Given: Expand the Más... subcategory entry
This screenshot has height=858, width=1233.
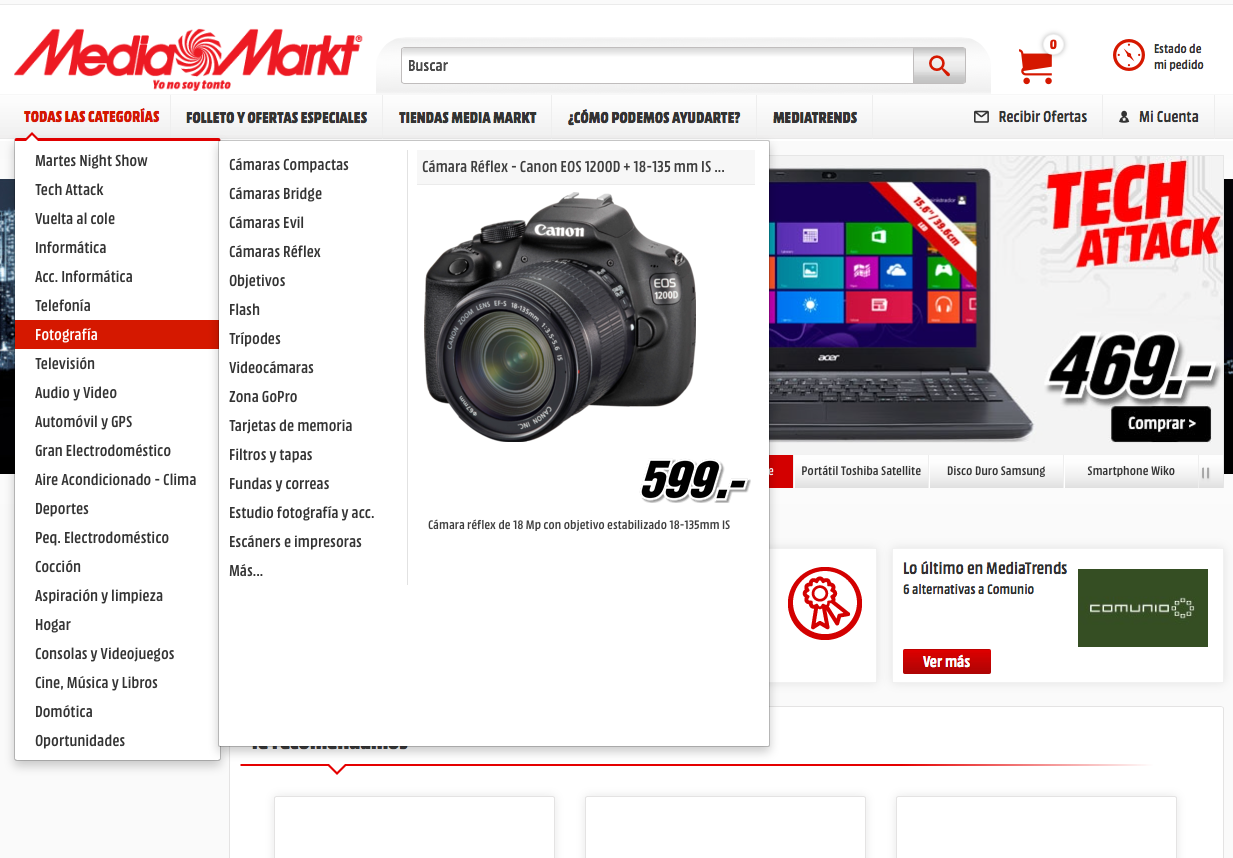Looking at the screenshot, I should [246, 571].
